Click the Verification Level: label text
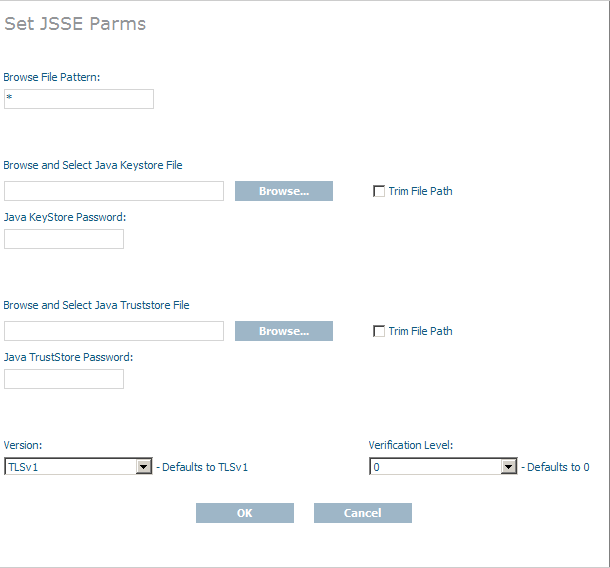This screenshot has height=568, width=610. click(409, 445)
